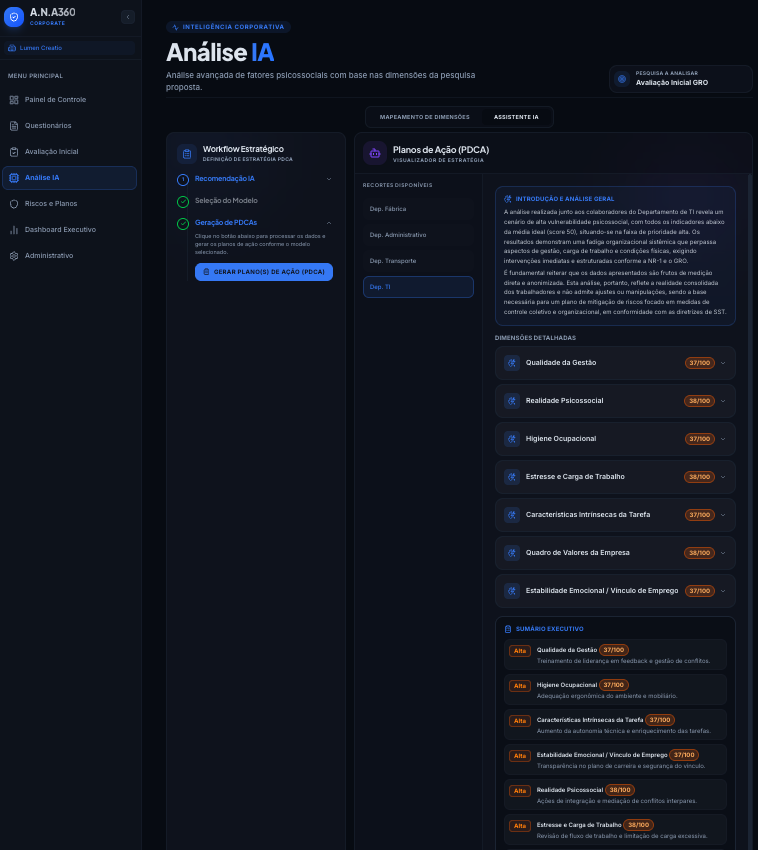Expand Quadro de Valores da Empresa chevron
Image resolution: width=758 pixels, height=850 pixels.
(723, 553)
